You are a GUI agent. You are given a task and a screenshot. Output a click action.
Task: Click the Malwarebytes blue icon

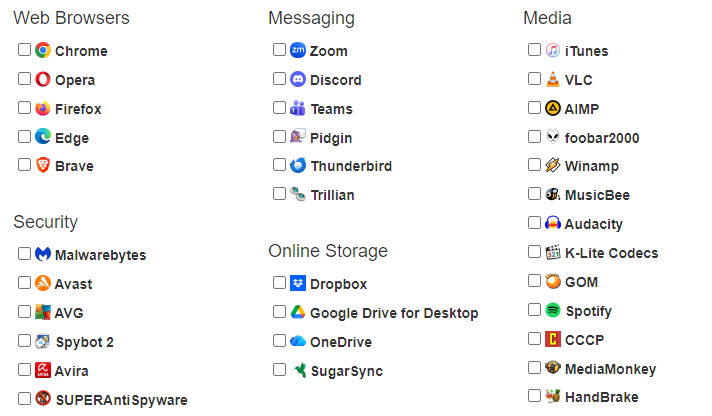[x=43, y=254]
